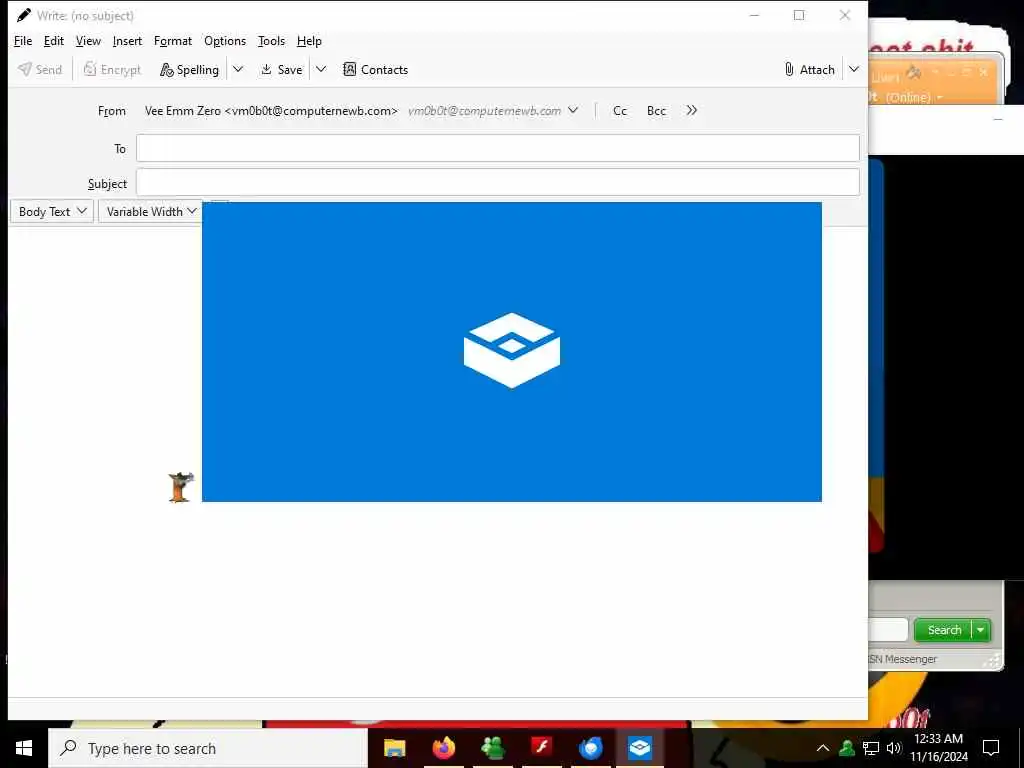Show hidden system tray icons
The width and height of the screenshot is (1024, 768).
[823, 748]
